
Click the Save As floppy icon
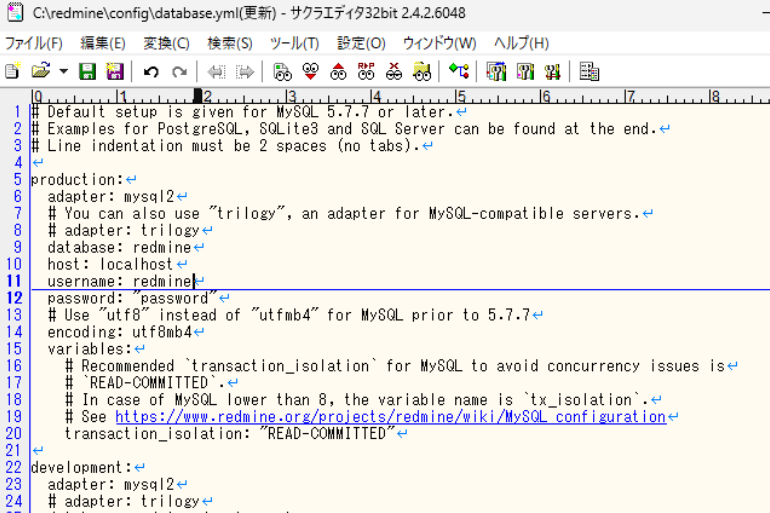(x=114, y=71)
